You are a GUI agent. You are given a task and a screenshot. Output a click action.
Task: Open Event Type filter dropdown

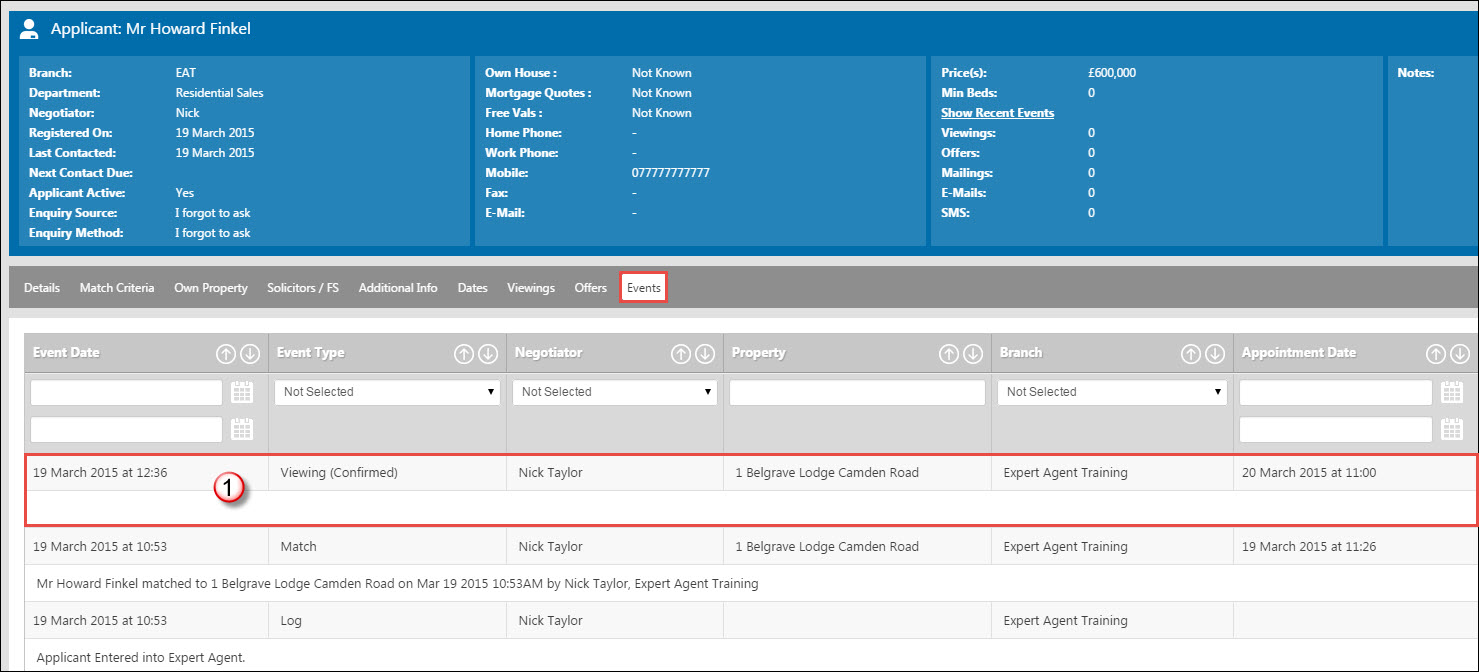pos(388,392)
